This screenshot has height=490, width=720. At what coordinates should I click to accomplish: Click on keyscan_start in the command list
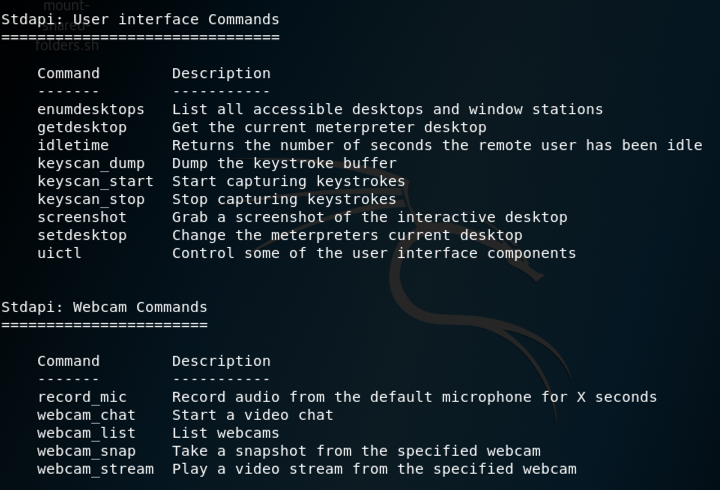pos(95,181)
